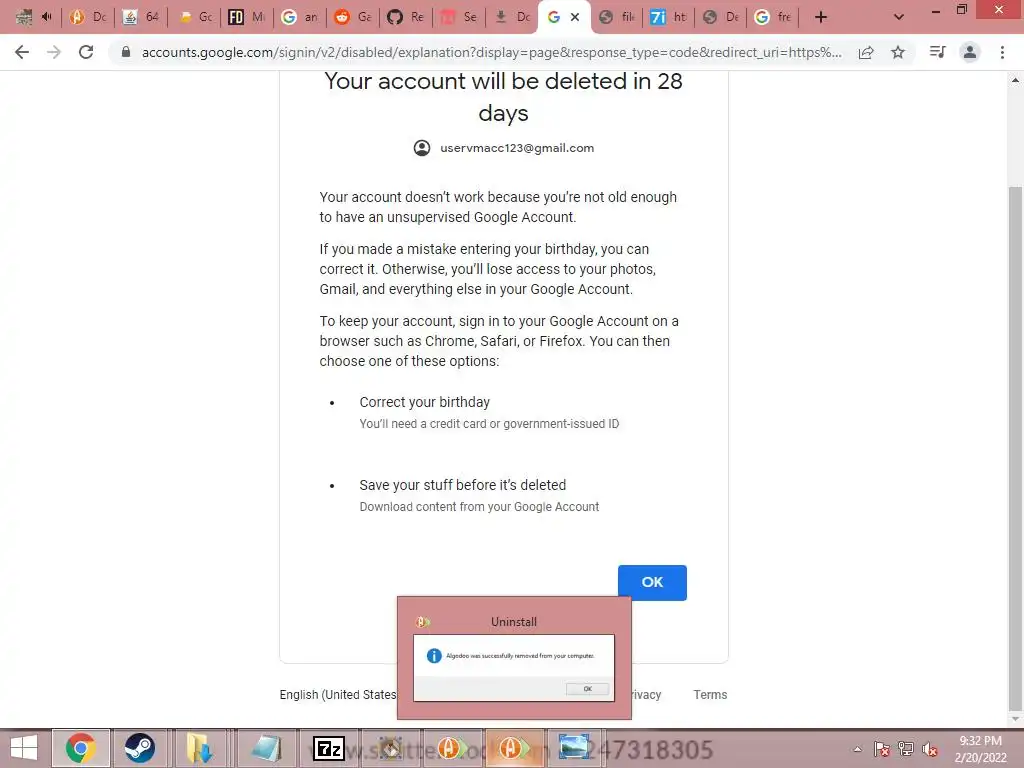Switch to the 'FD Mi' tab
Viewport: 1024px width, 768px height.
[247, 17]
